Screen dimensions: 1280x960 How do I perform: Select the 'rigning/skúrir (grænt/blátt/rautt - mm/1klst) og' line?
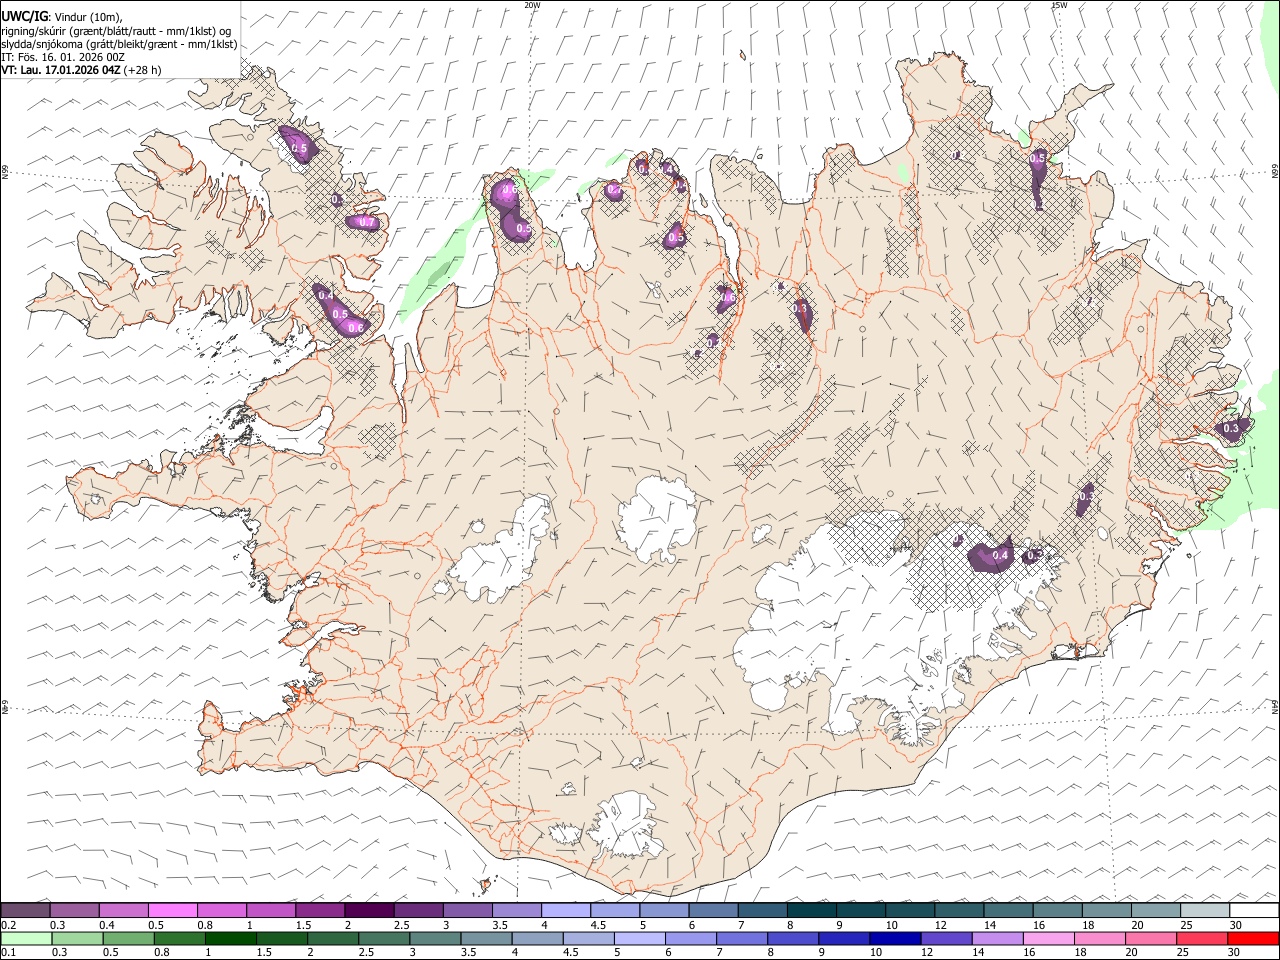click(x=116, y=31)
